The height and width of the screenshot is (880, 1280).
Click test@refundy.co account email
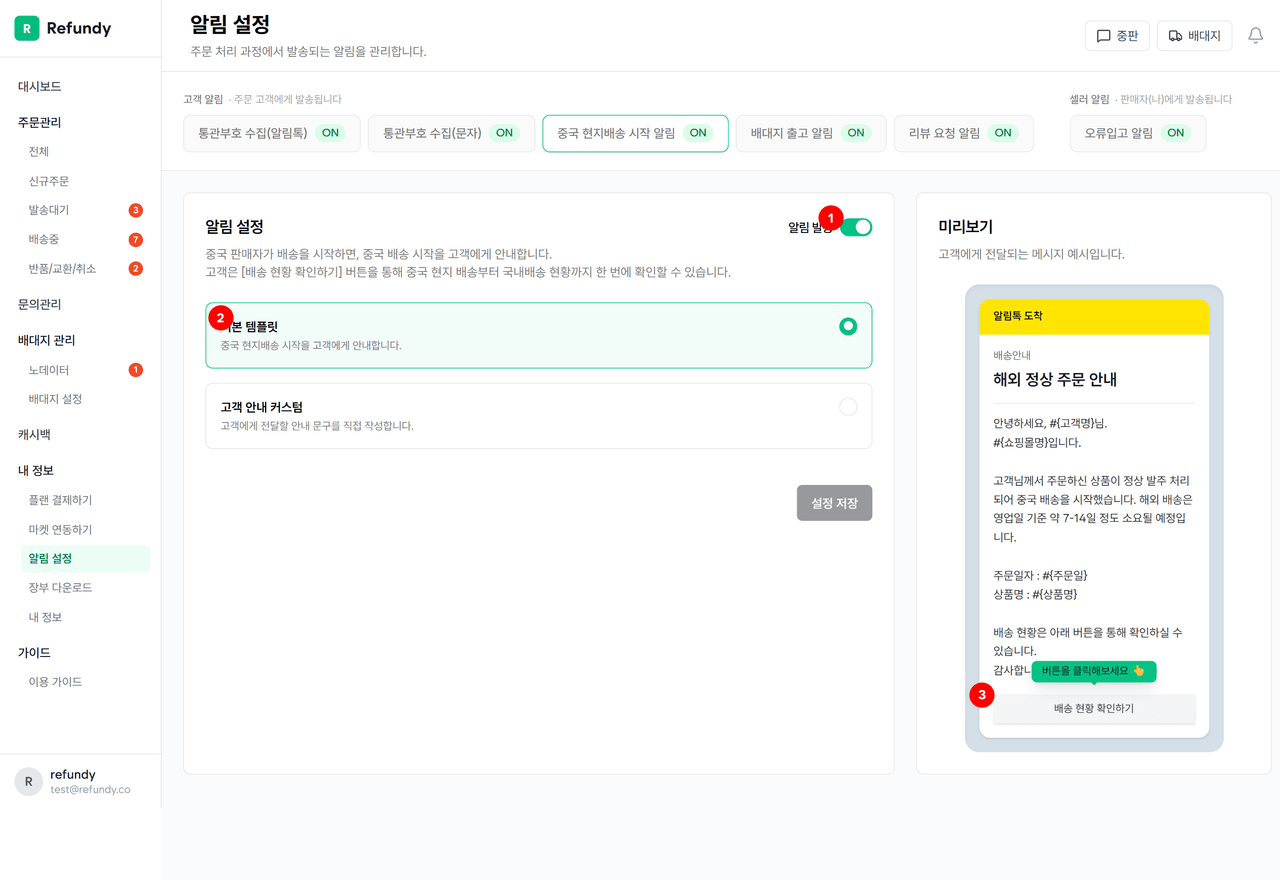[x=90, y=789]
